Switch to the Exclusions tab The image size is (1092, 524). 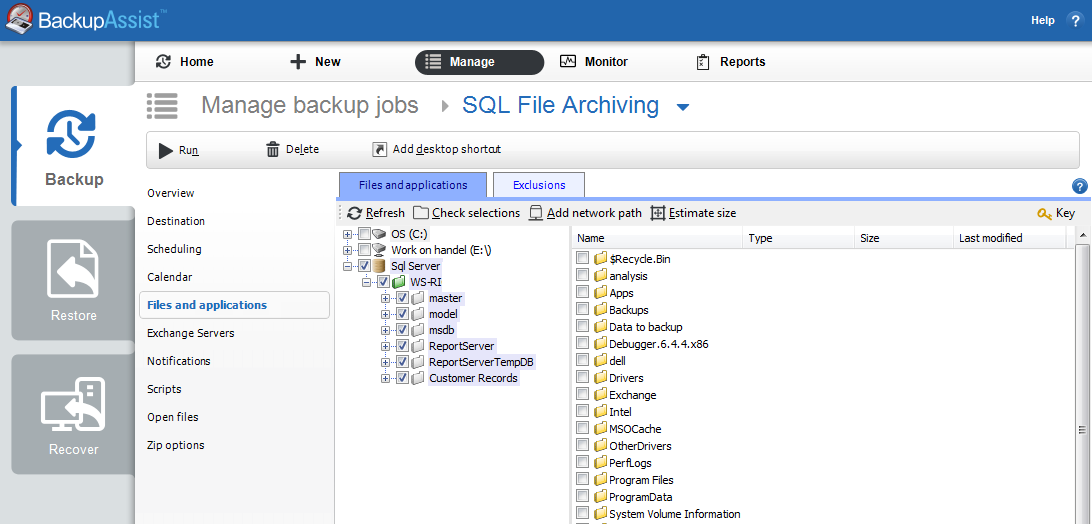pos(539,185)
